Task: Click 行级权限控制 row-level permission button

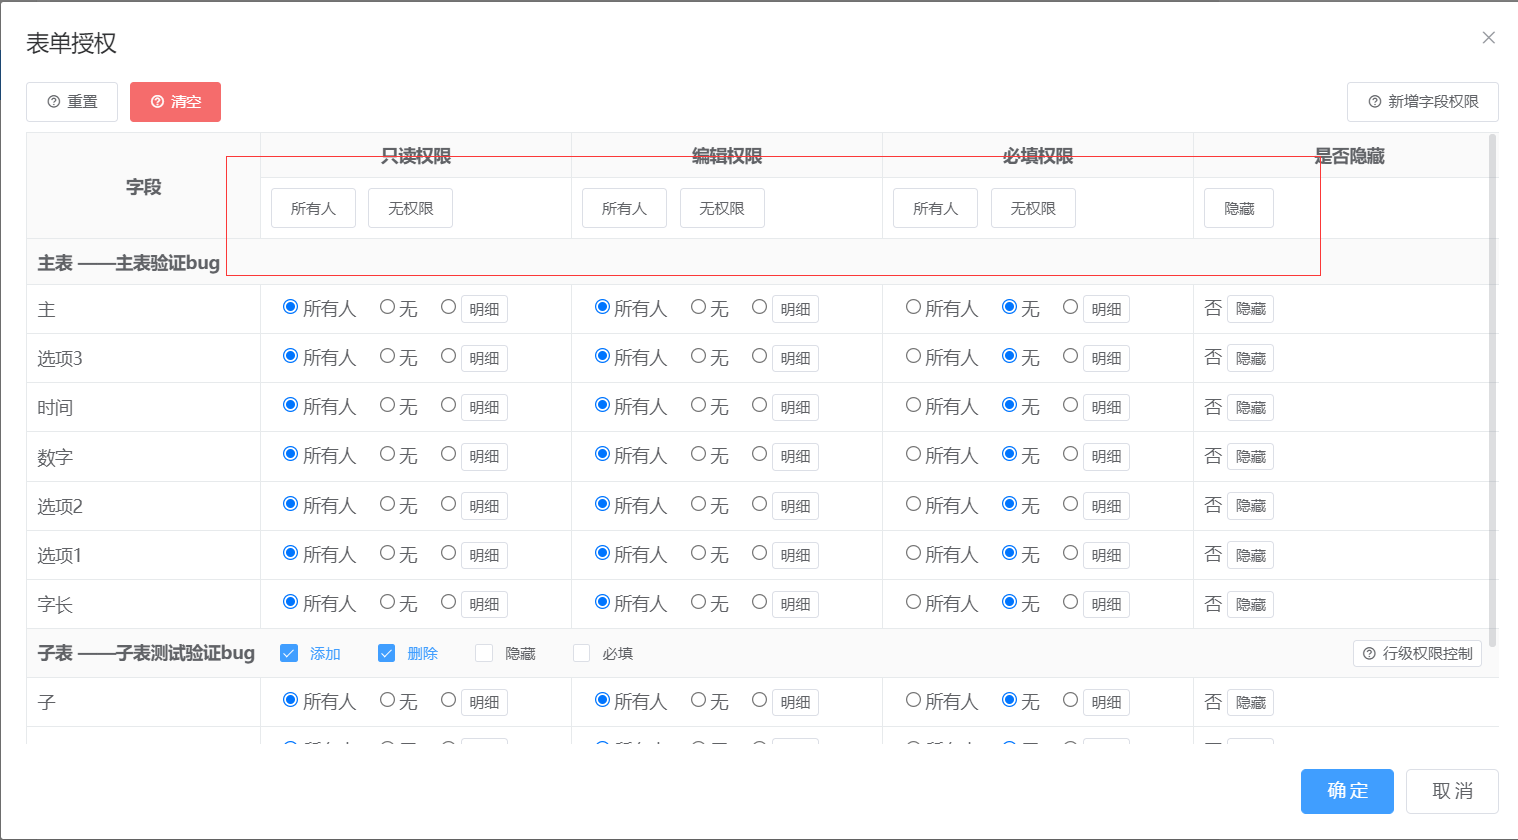Action: (1417, 654)
